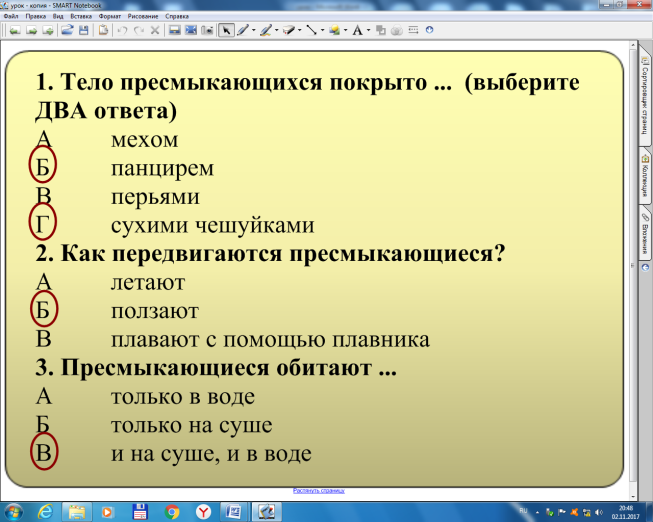Click the Save diskette icon
This screenshot has height=522, width=653.
(x=83, y=30)
